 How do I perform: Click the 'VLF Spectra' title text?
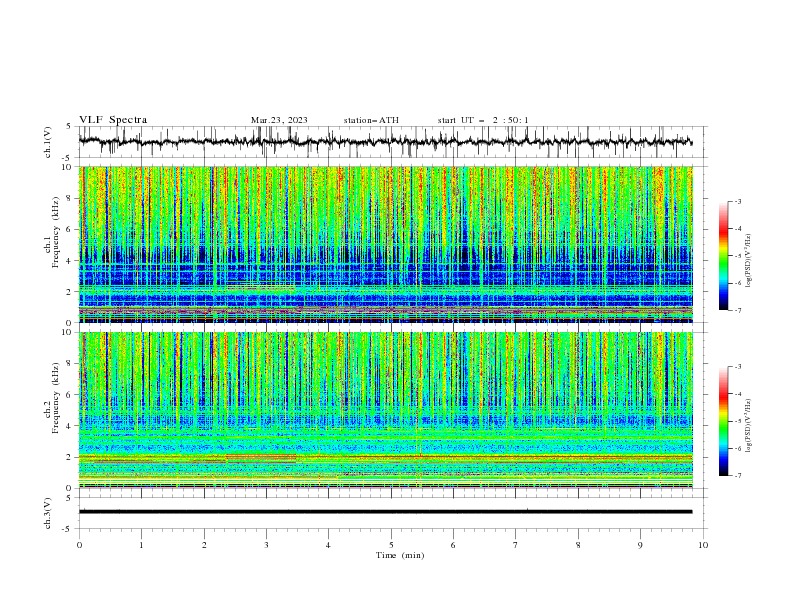tap(113, 120)
